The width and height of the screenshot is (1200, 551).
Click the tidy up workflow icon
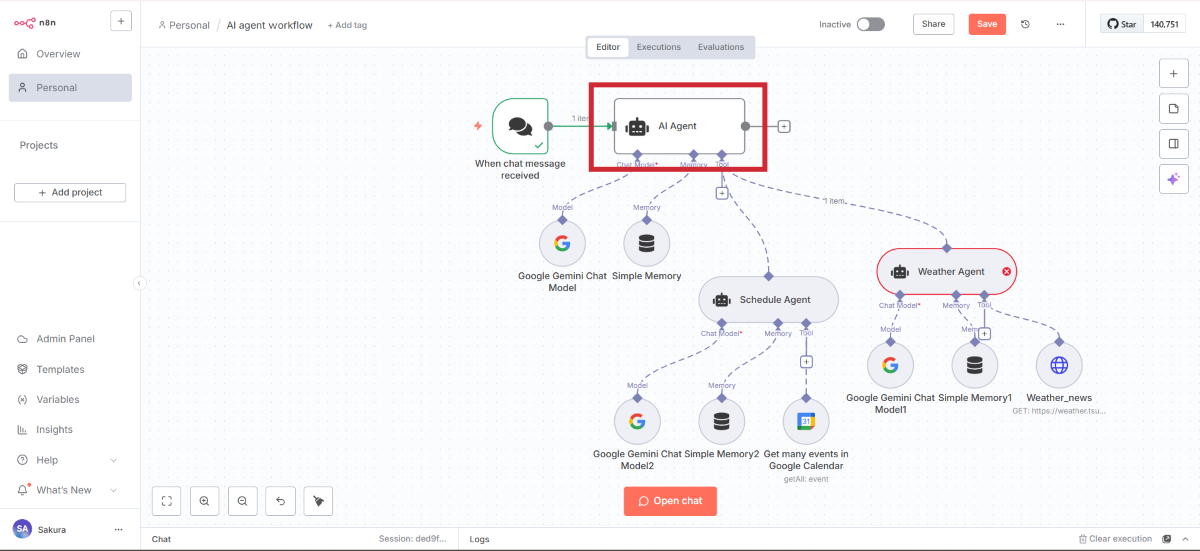click(318, 501)
